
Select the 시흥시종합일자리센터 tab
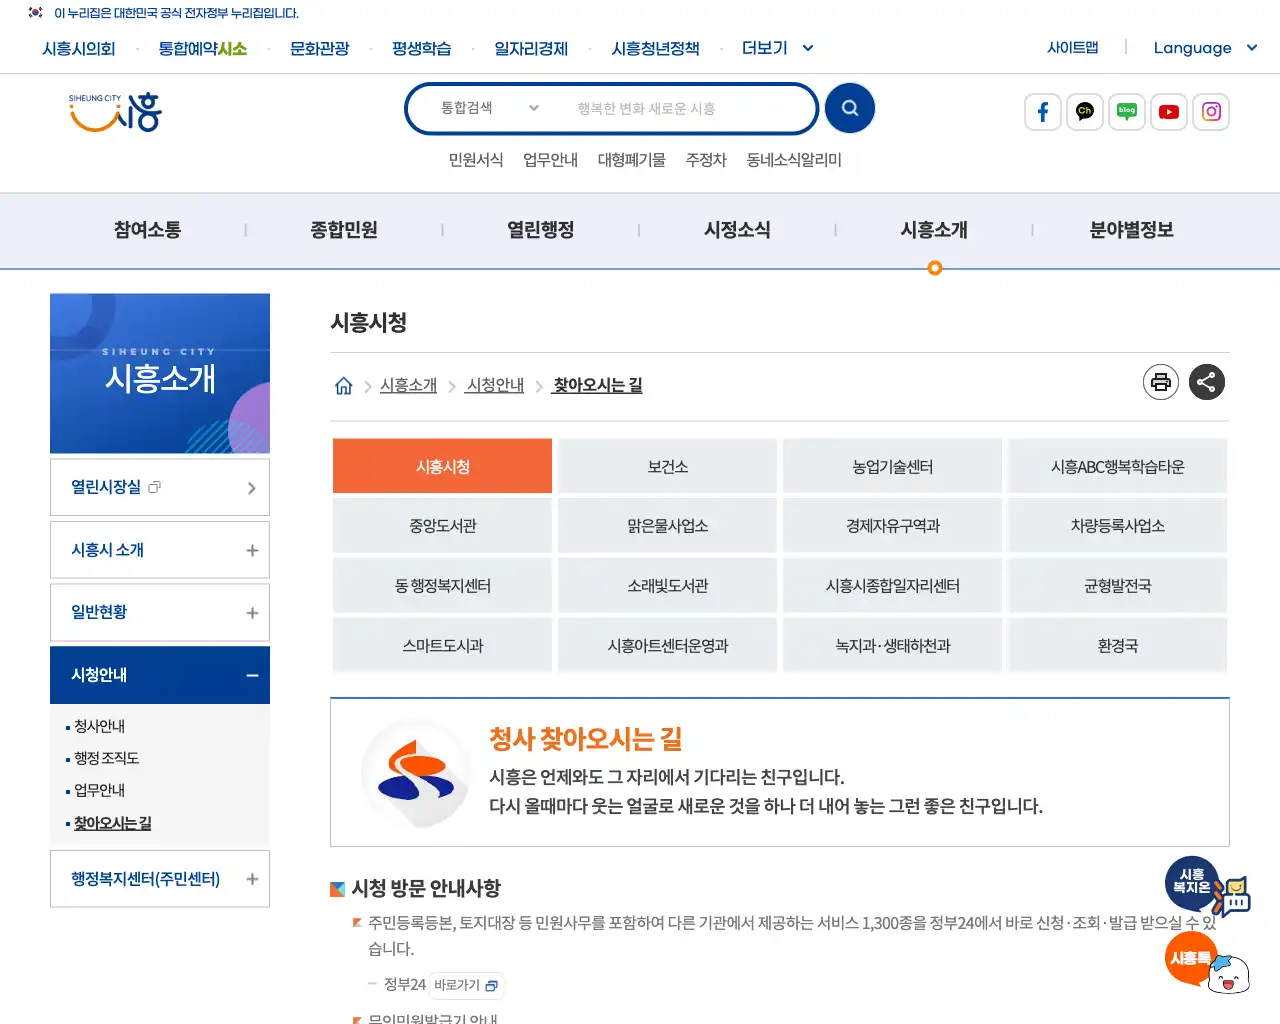pyautogui.click(x=892, y=586)
